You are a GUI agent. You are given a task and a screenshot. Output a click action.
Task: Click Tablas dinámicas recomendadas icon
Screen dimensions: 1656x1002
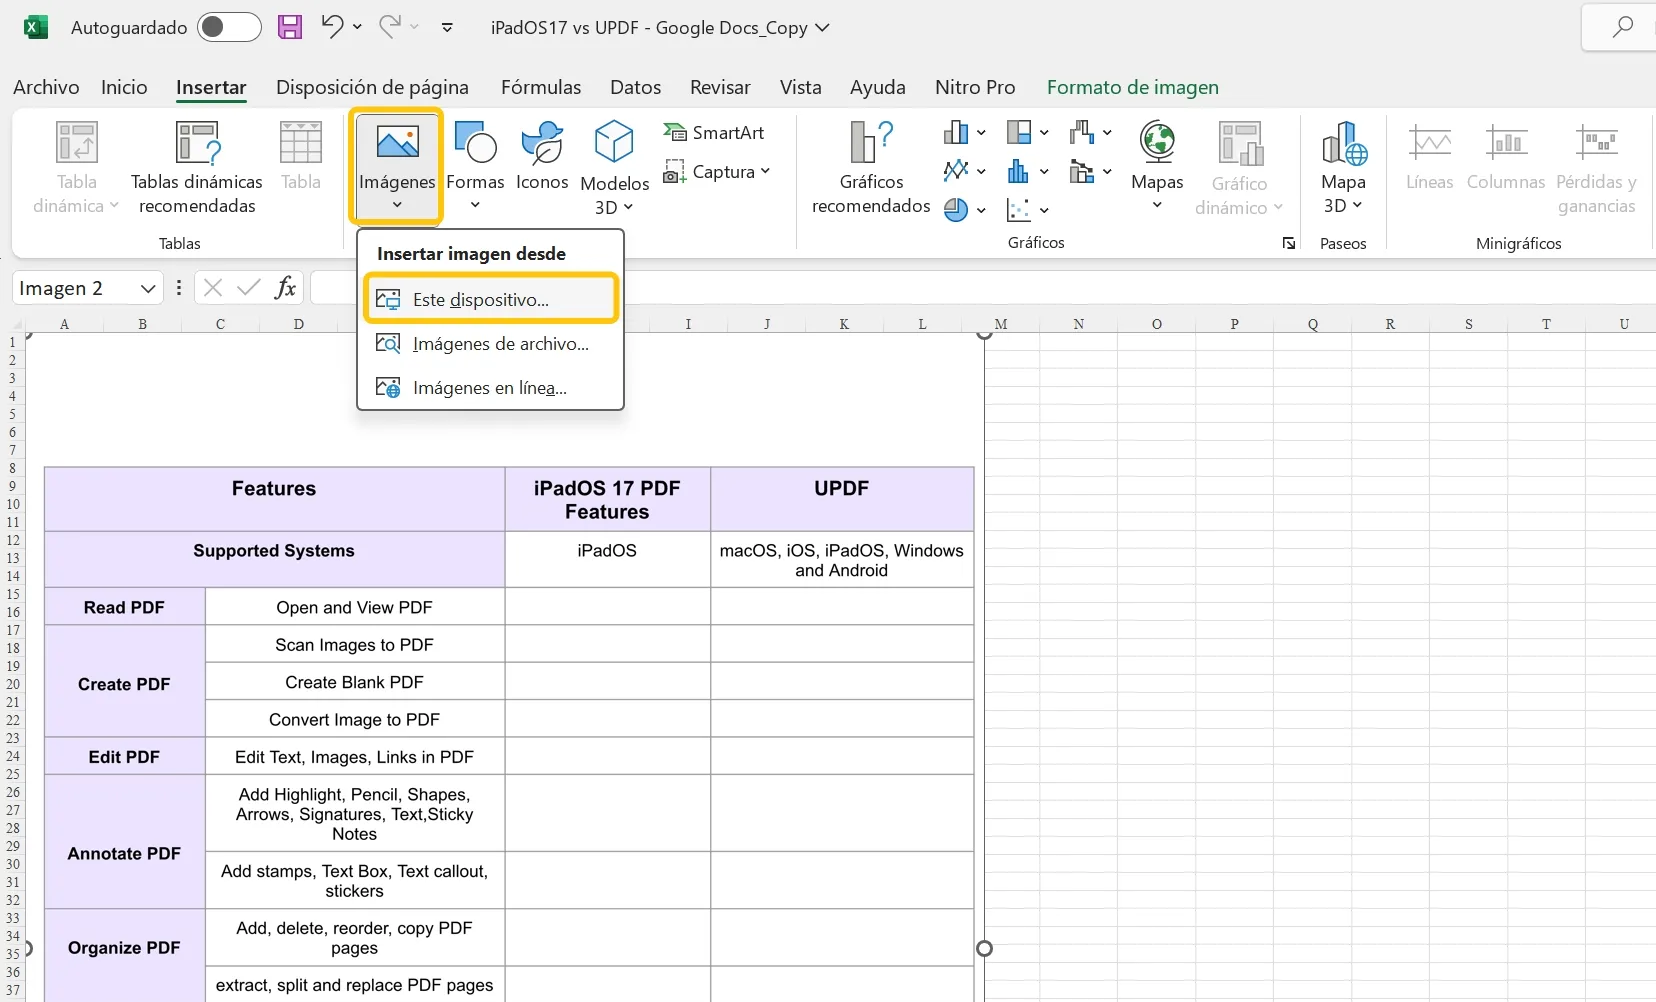tap(197, 143)
